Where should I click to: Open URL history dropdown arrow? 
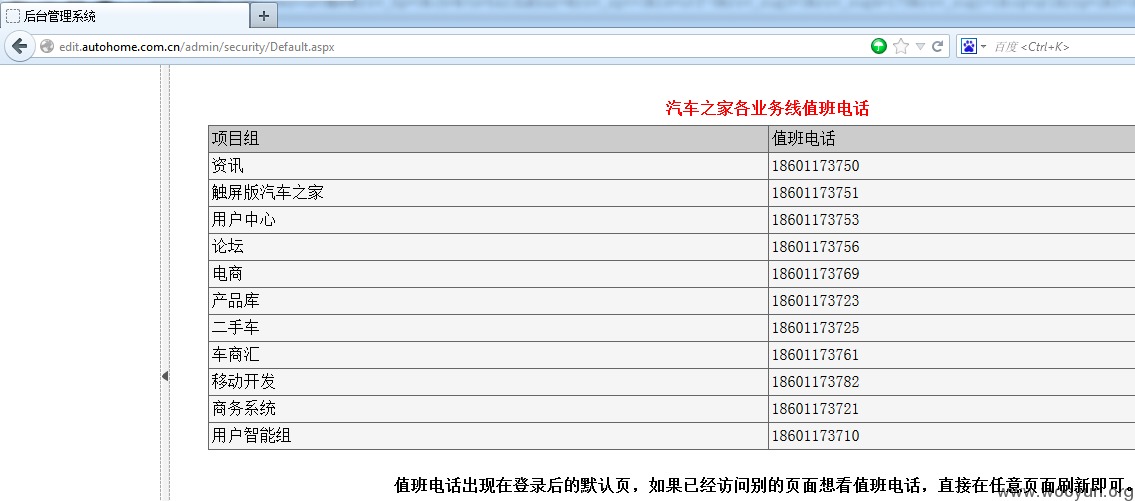(920, 47)
